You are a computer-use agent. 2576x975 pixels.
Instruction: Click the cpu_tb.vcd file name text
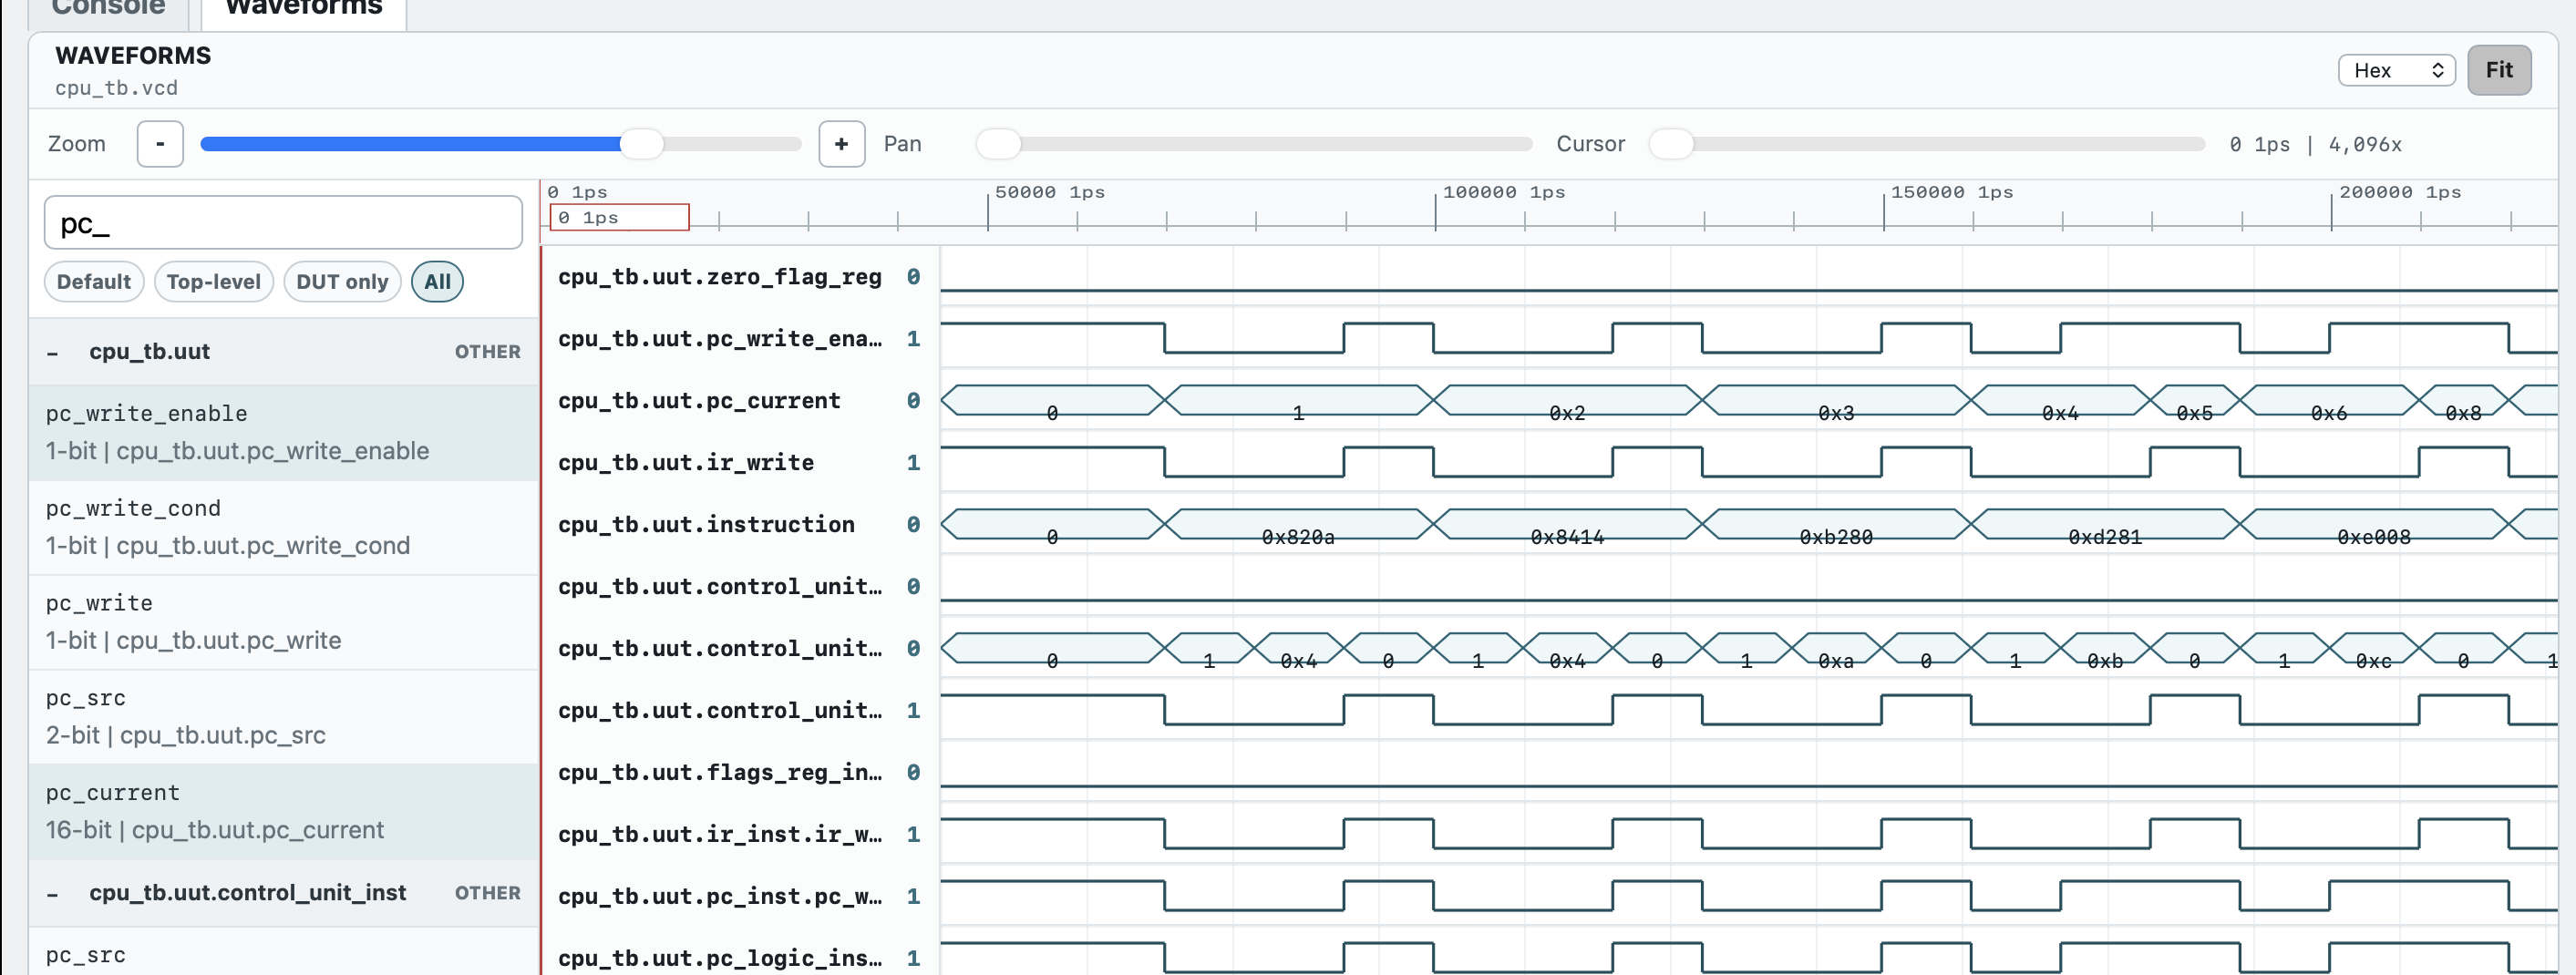click(116, 88)
